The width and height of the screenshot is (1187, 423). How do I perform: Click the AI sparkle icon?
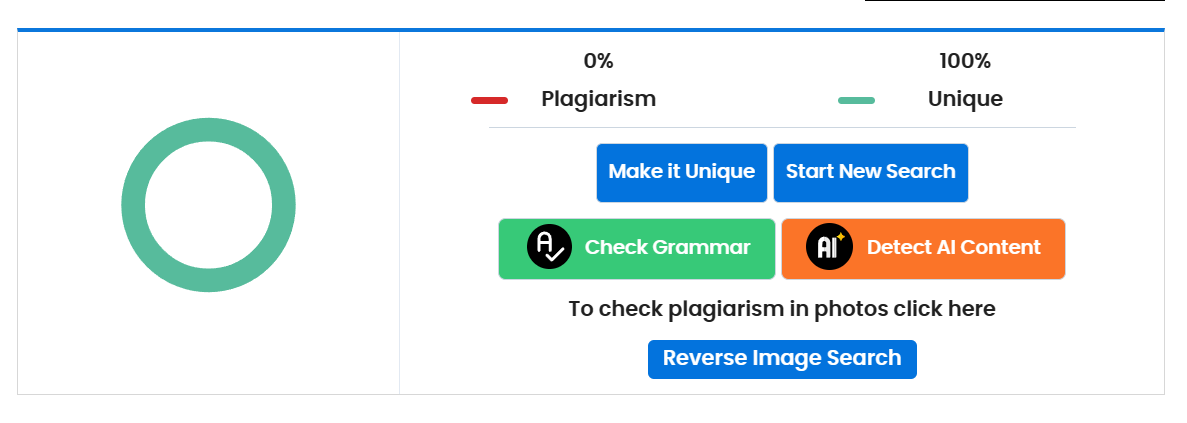829,247
